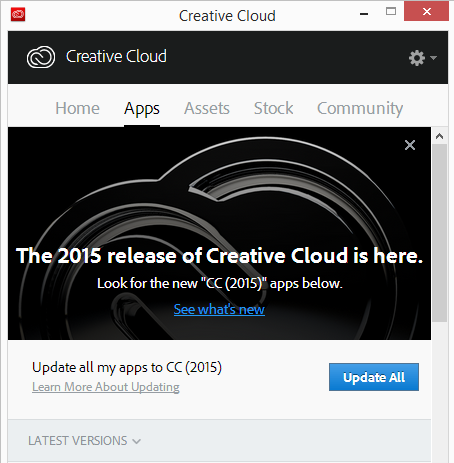This screenshot has height=463, width=454.
Task: Expand the Latest Versions dropdown
Action: 85,441
